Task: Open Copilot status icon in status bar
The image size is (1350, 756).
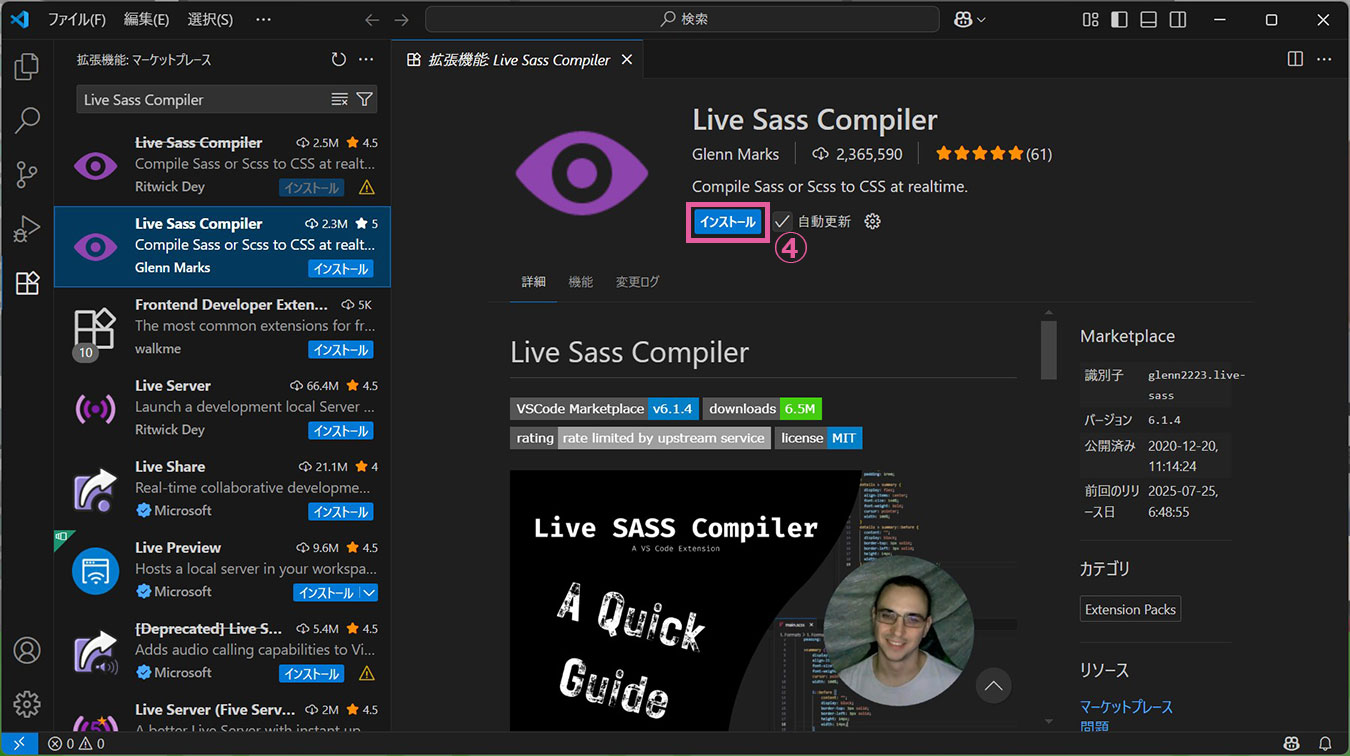Action: 1292,744
